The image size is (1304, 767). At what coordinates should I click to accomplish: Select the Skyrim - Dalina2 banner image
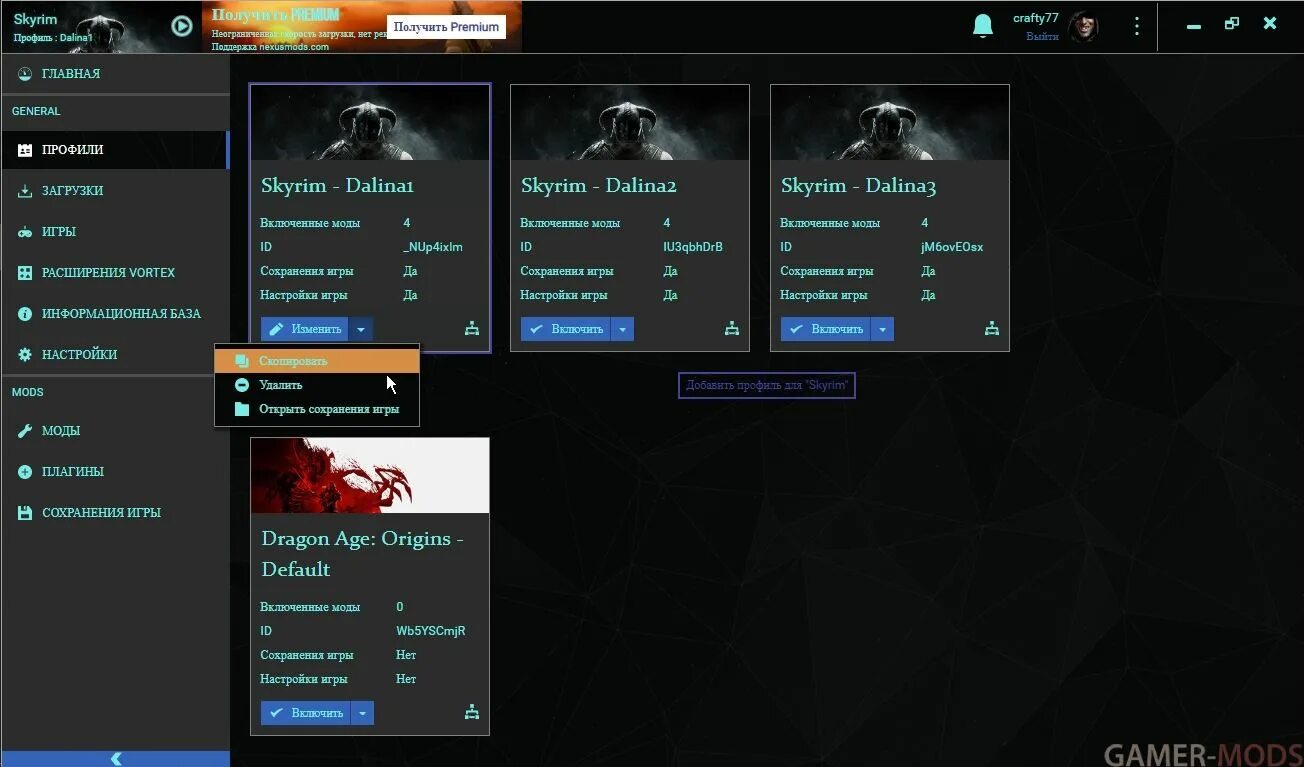tap(630, 123)
